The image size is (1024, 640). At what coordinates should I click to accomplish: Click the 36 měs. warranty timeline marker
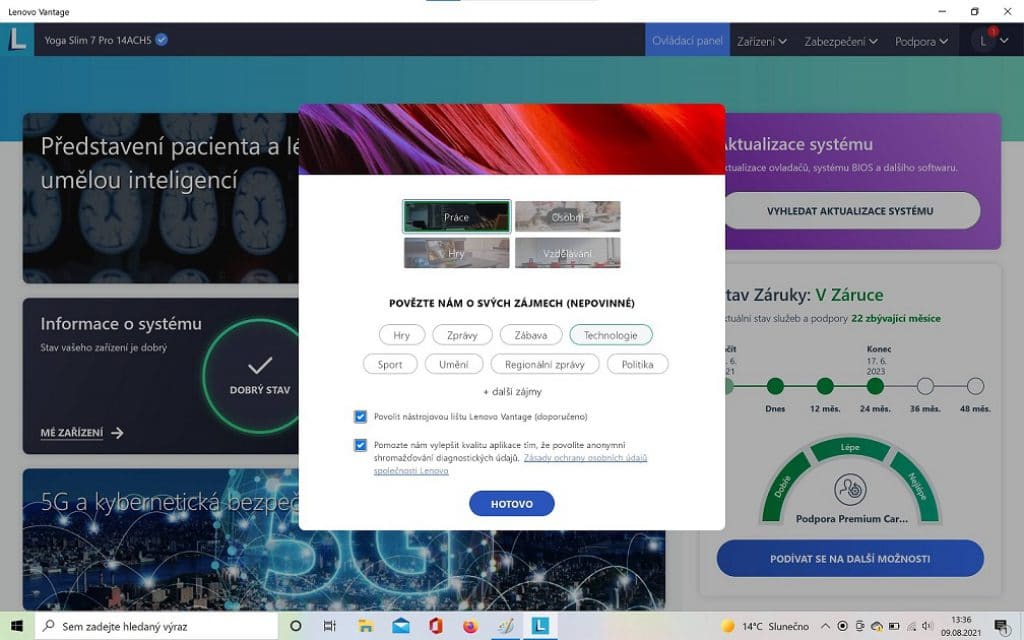pyautogui.click(x=925, y=386)
